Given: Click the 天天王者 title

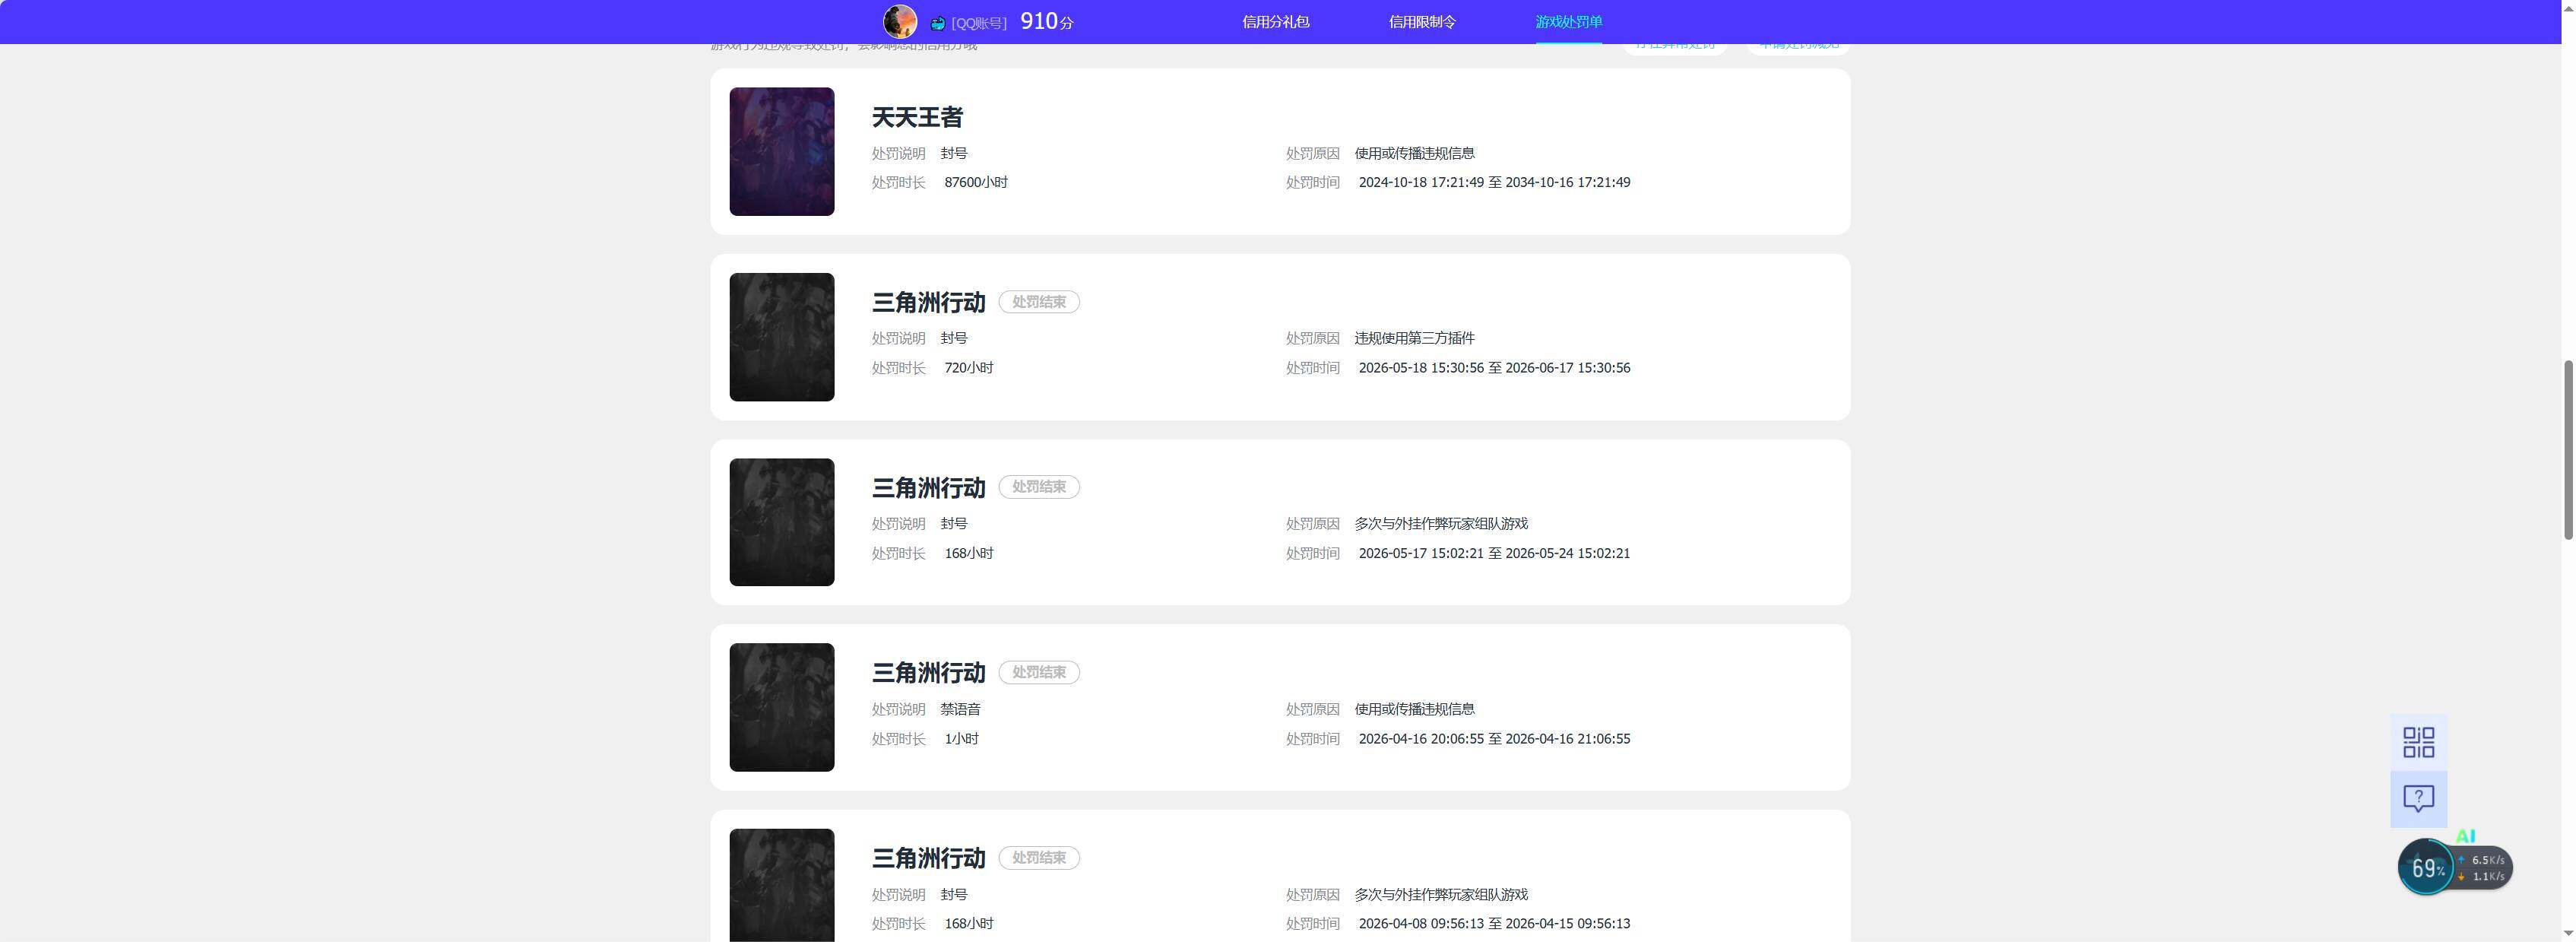Looking at the screenshot, I should coord(917,117).
